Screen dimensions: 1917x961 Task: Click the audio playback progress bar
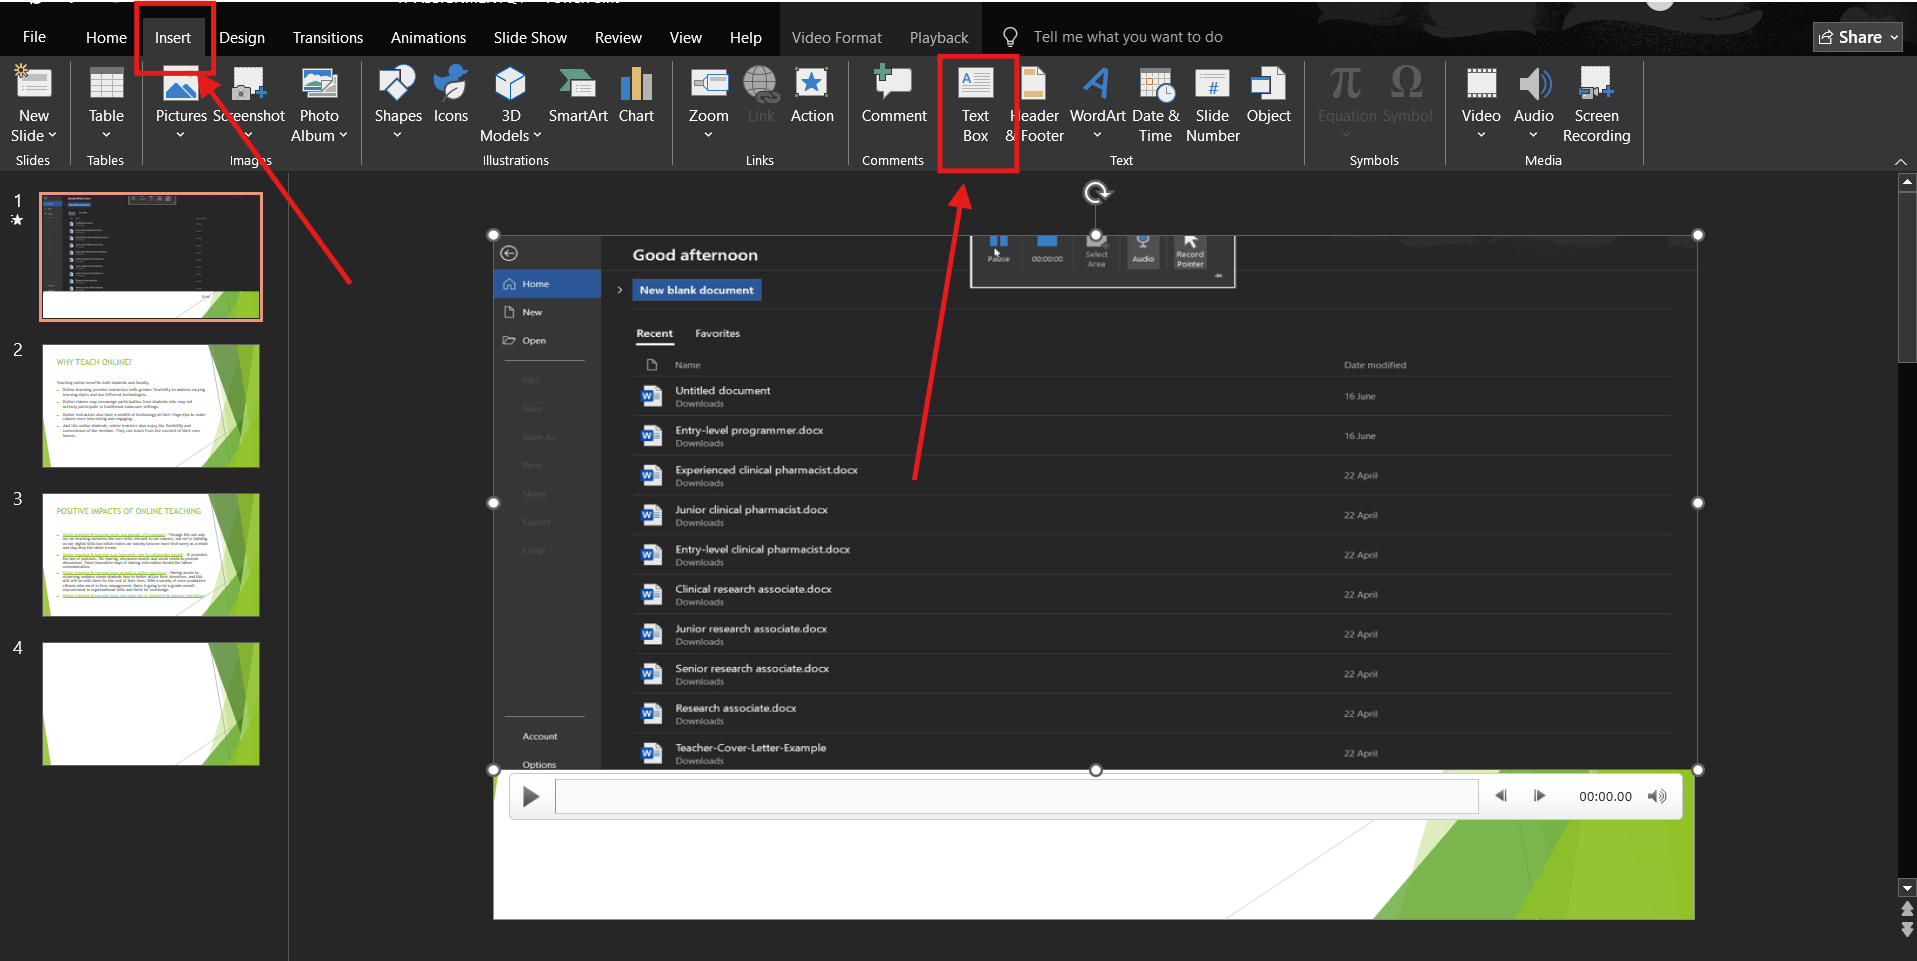[1017, 796]
